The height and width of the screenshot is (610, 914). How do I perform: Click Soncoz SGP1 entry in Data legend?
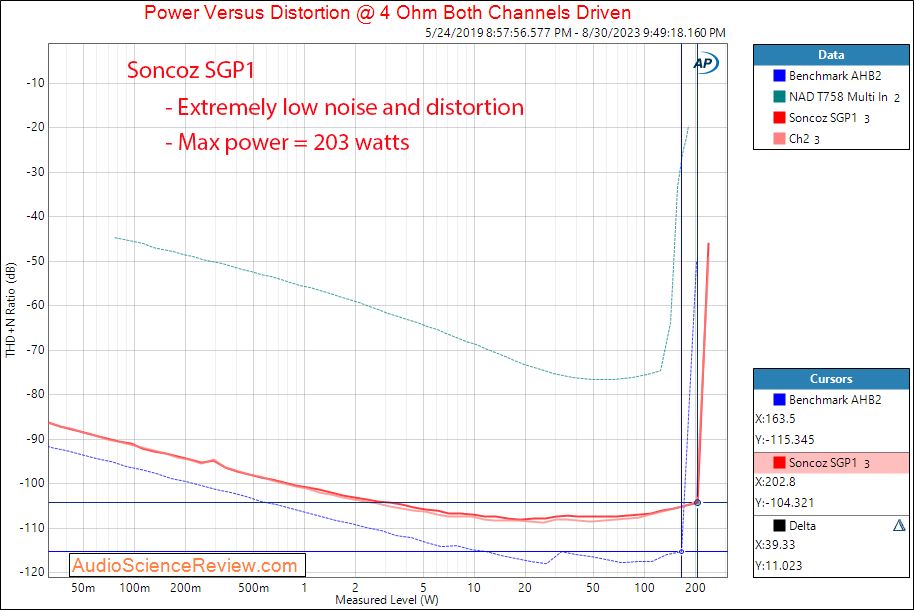[x=829, y=118]
